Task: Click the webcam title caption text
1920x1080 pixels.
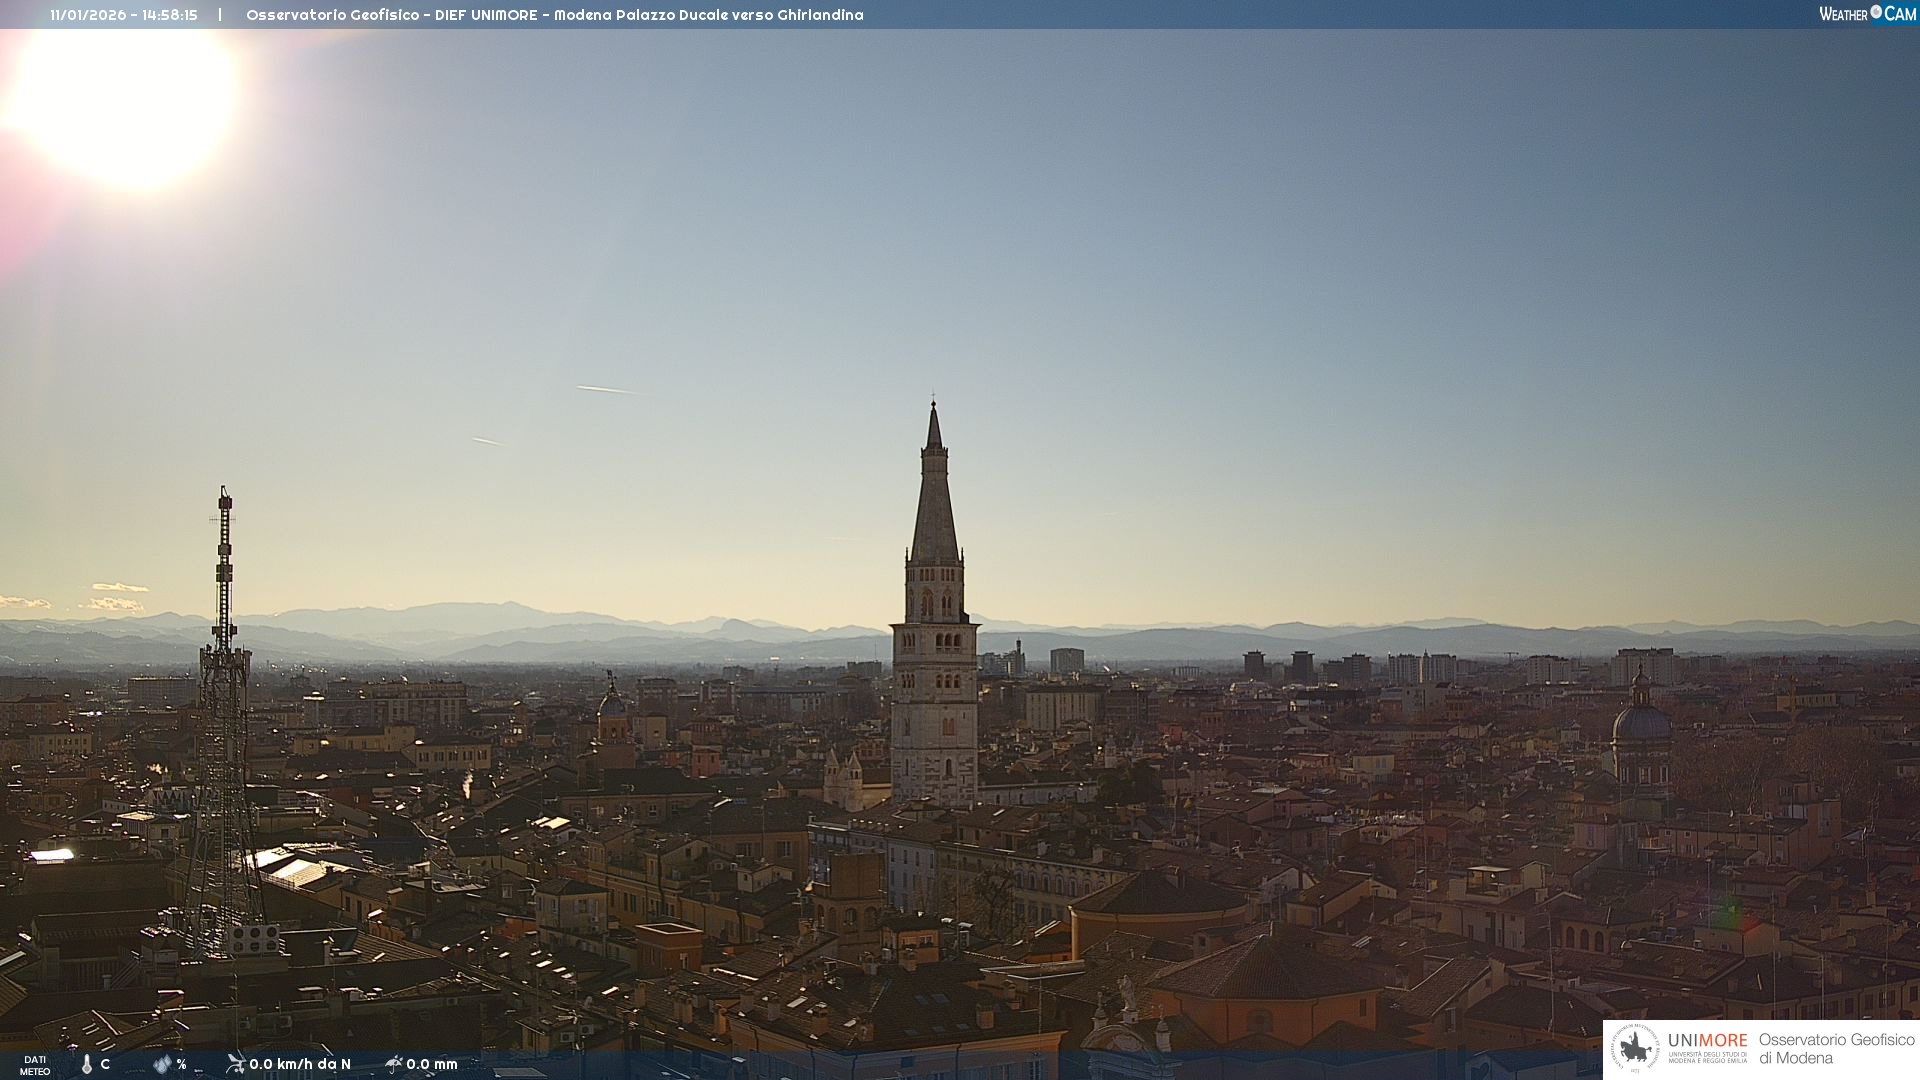Action: (554, 15)
